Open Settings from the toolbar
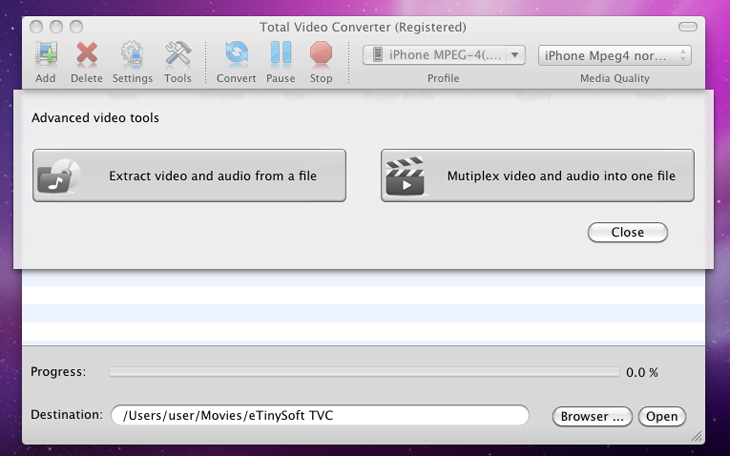The height and width of the screenshot is (456, 730). point(132,54)
